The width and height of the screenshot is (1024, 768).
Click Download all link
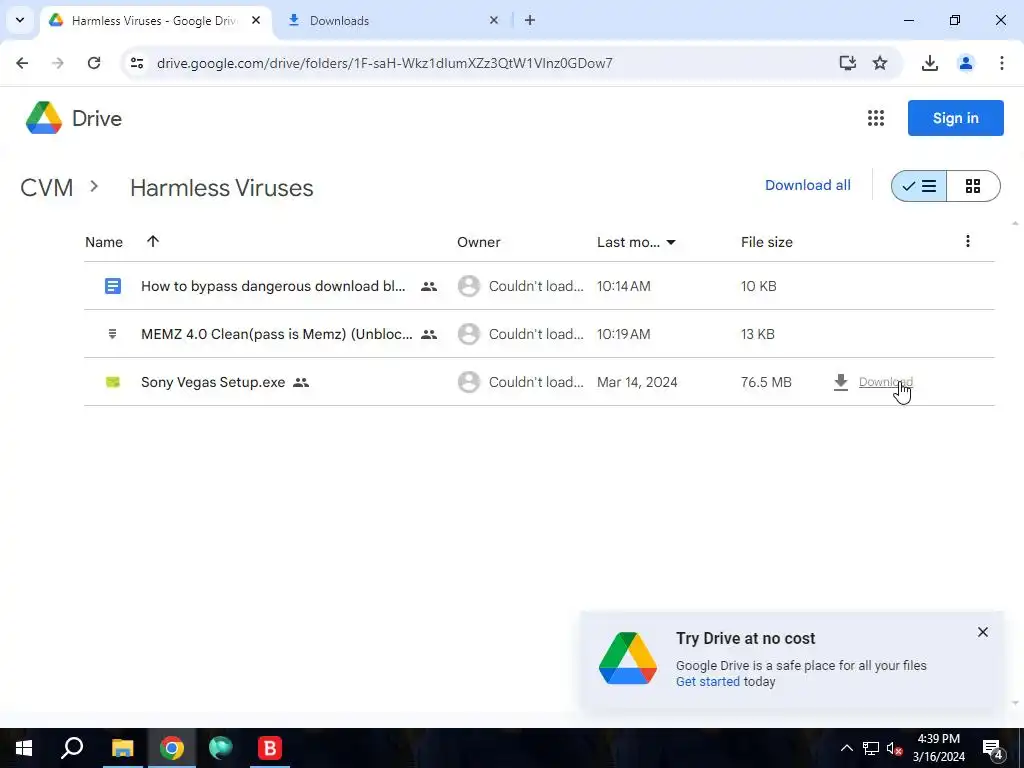(x=808, y=185)
